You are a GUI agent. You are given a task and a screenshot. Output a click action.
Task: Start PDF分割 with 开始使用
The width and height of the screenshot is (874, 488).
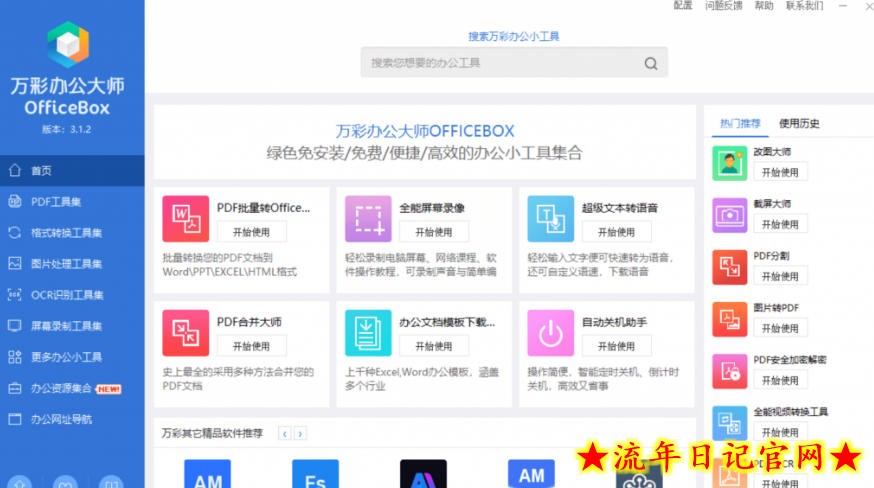(x=780, y=276)
